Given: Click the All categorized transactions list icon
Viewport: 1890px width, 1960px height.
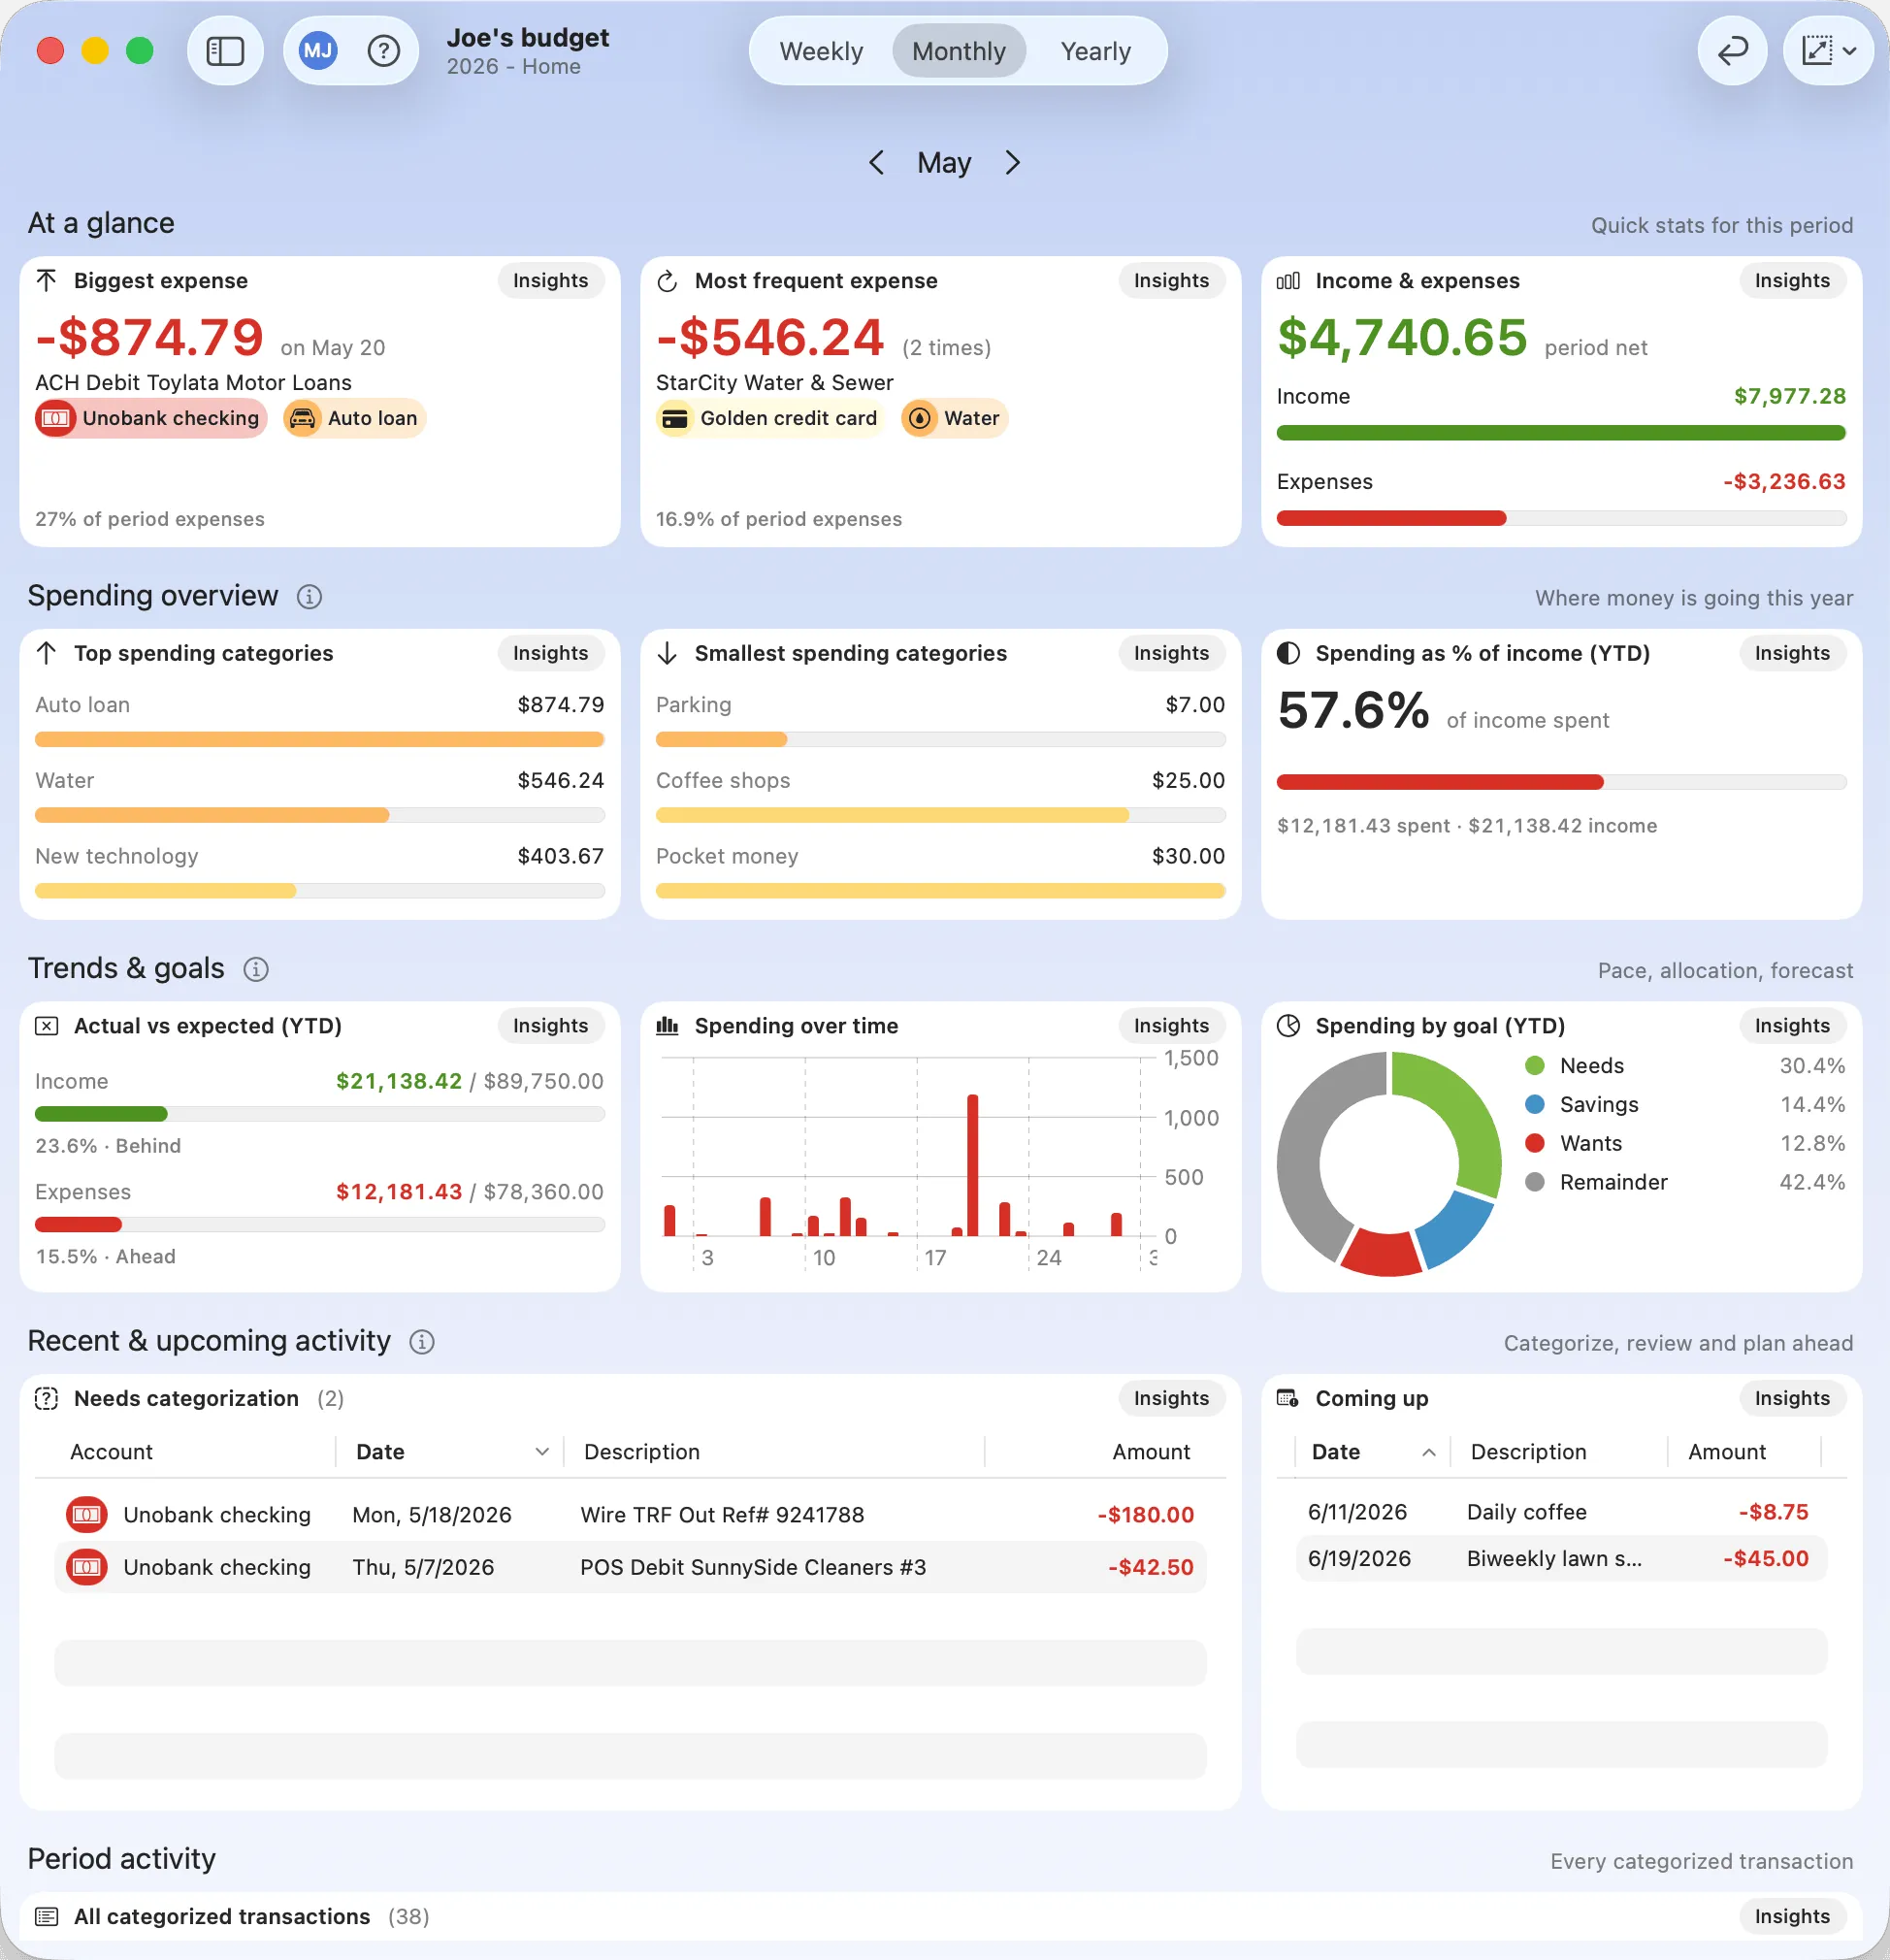Looking at the screenshot, I should click(46, 1917).
